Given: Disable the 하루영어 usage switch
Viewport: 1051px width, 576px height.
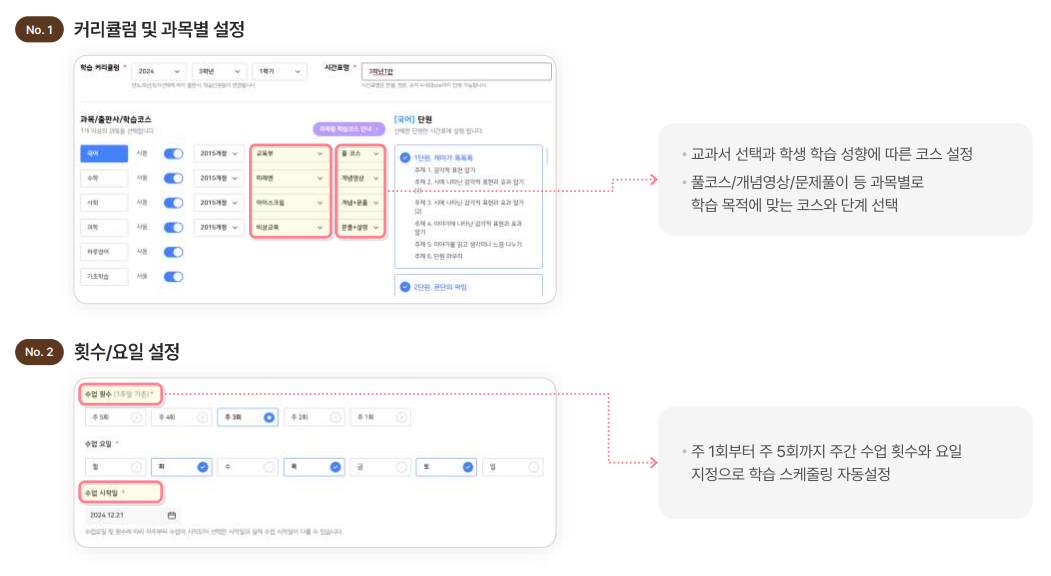Looking at the screenshot, I should [173, 252].
